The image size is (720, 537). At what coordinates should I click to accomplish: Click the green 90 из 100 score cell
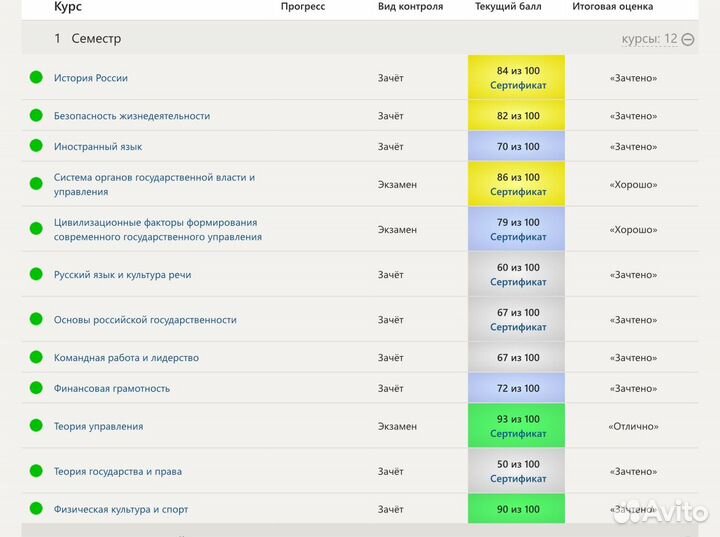click(517, 509)
